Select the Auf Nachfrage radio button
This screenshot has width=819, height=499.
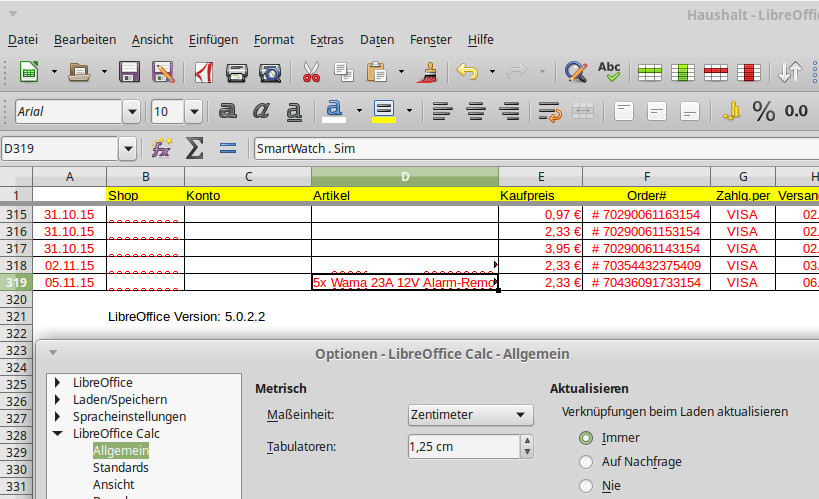pos(586,462)
